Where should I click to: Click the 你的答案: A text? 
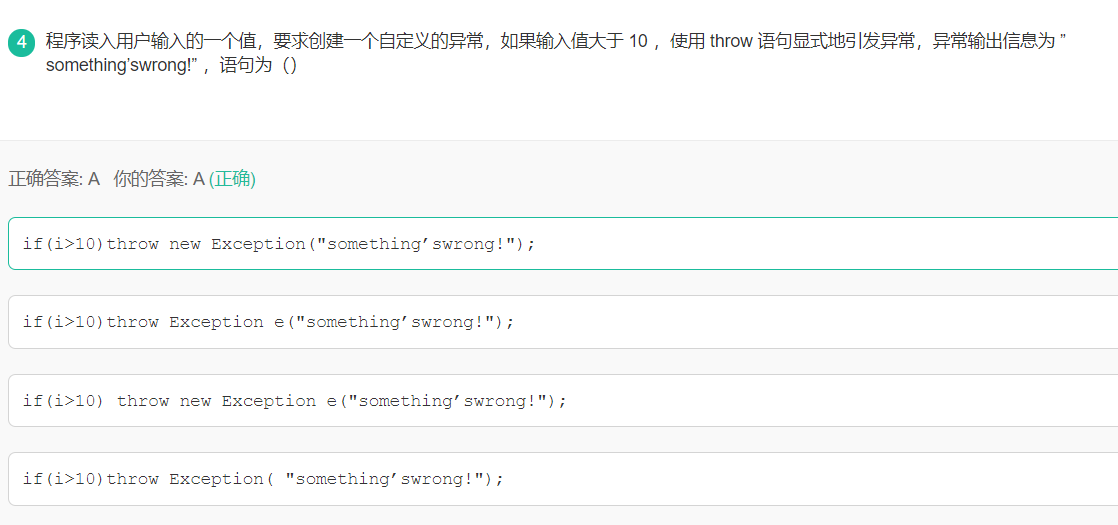click(159, 179)
